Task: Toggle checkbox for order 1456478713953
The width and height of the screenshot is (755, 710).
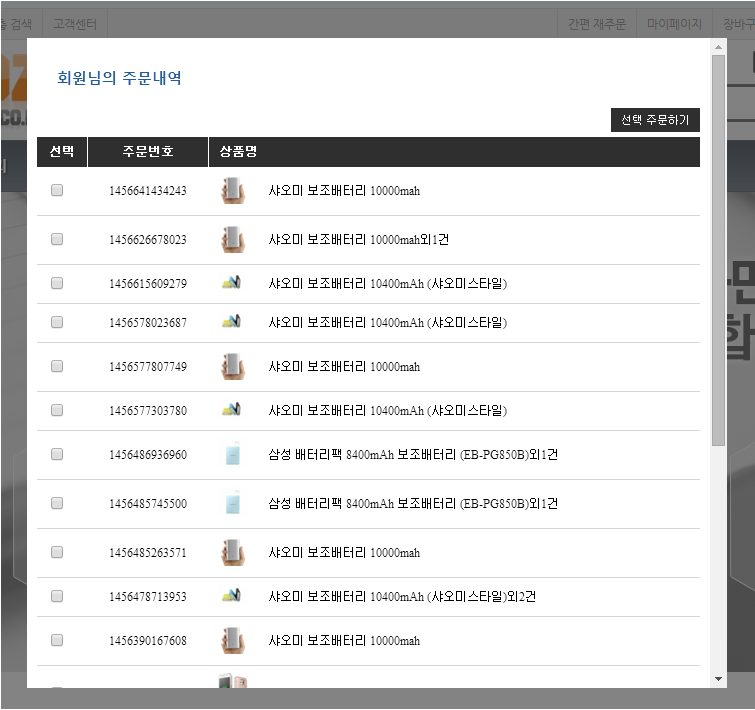Action: coord(57,597)
